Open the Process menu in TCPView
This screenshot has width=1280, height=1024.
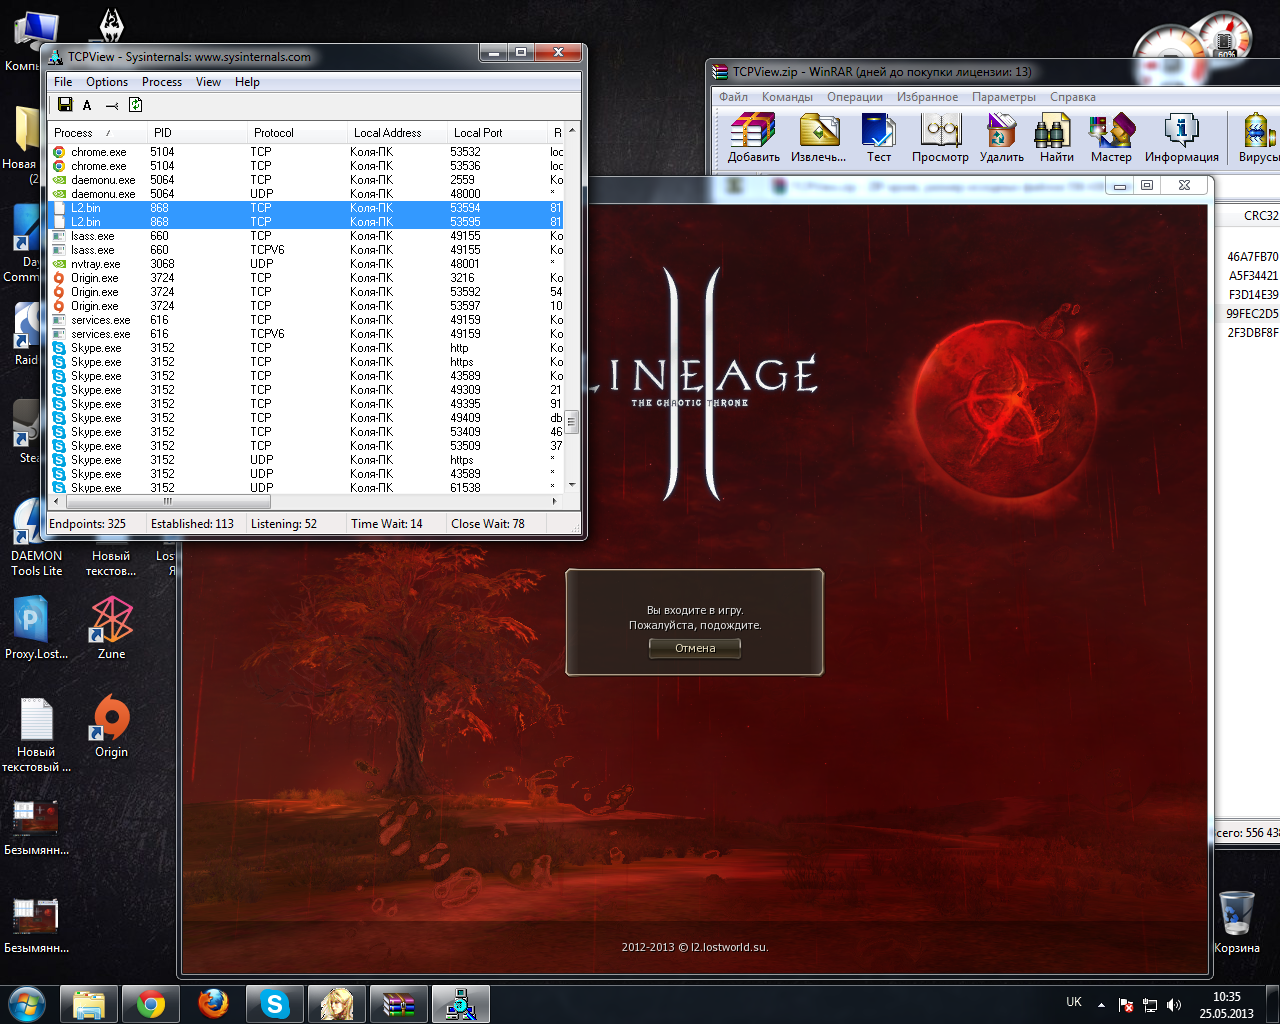click(x=162, y=82)
